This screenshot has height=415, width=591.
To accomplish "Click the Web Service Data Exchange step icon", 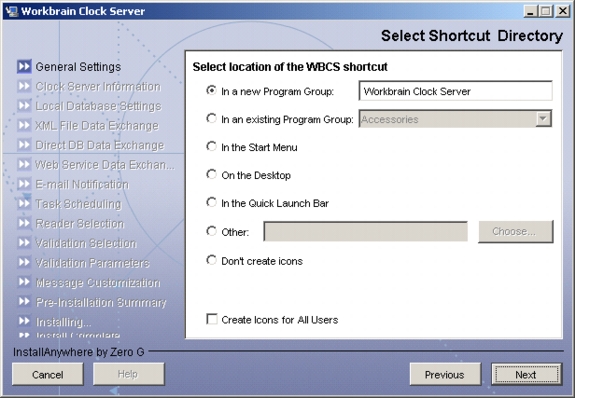I will pos(24,165).
